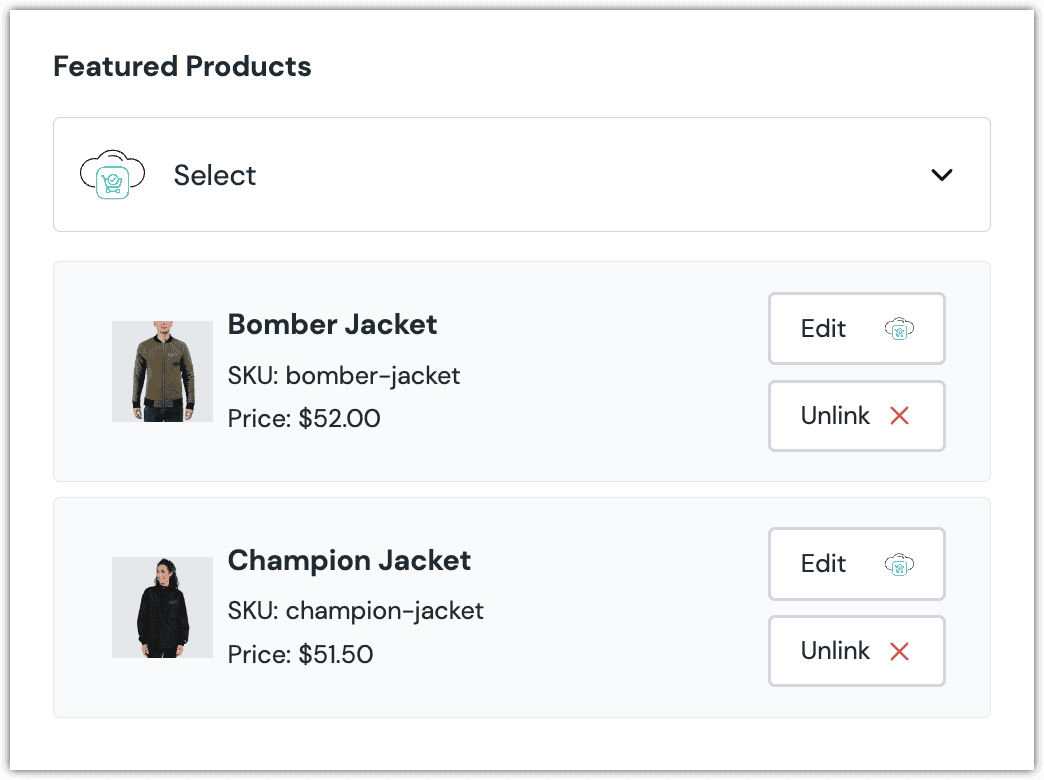Click the cloud cart icon in Select dropdown
1044x780 pixels.
click(x=112, y=175)
